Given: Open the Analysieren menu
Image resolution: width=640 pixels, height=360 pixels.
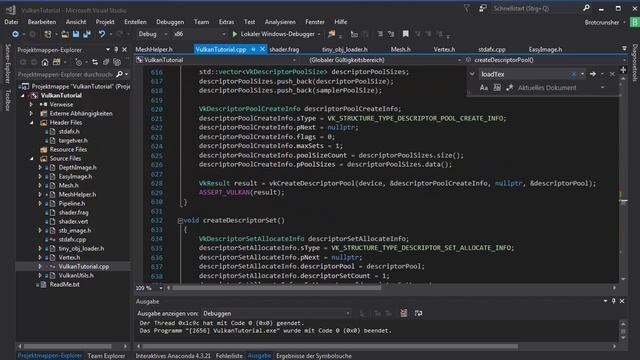Looking at the screenshot, I should point(280,22).
